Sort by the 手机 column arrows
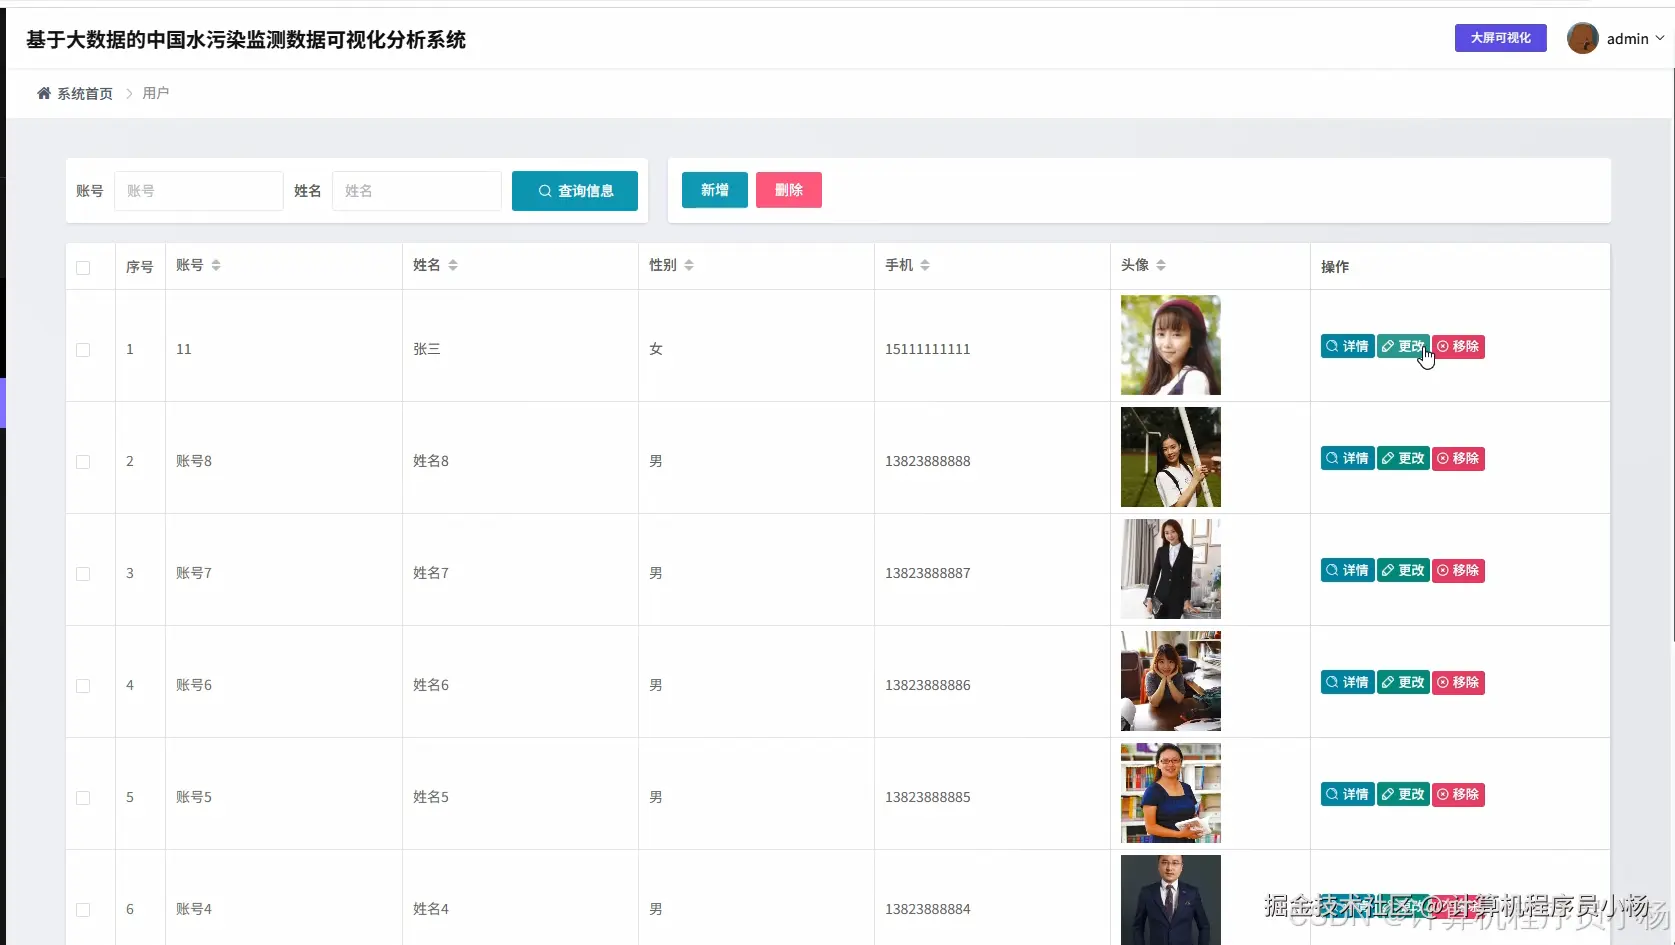The width and height of the screenshot is (1675, 945). tap(925, 265)
